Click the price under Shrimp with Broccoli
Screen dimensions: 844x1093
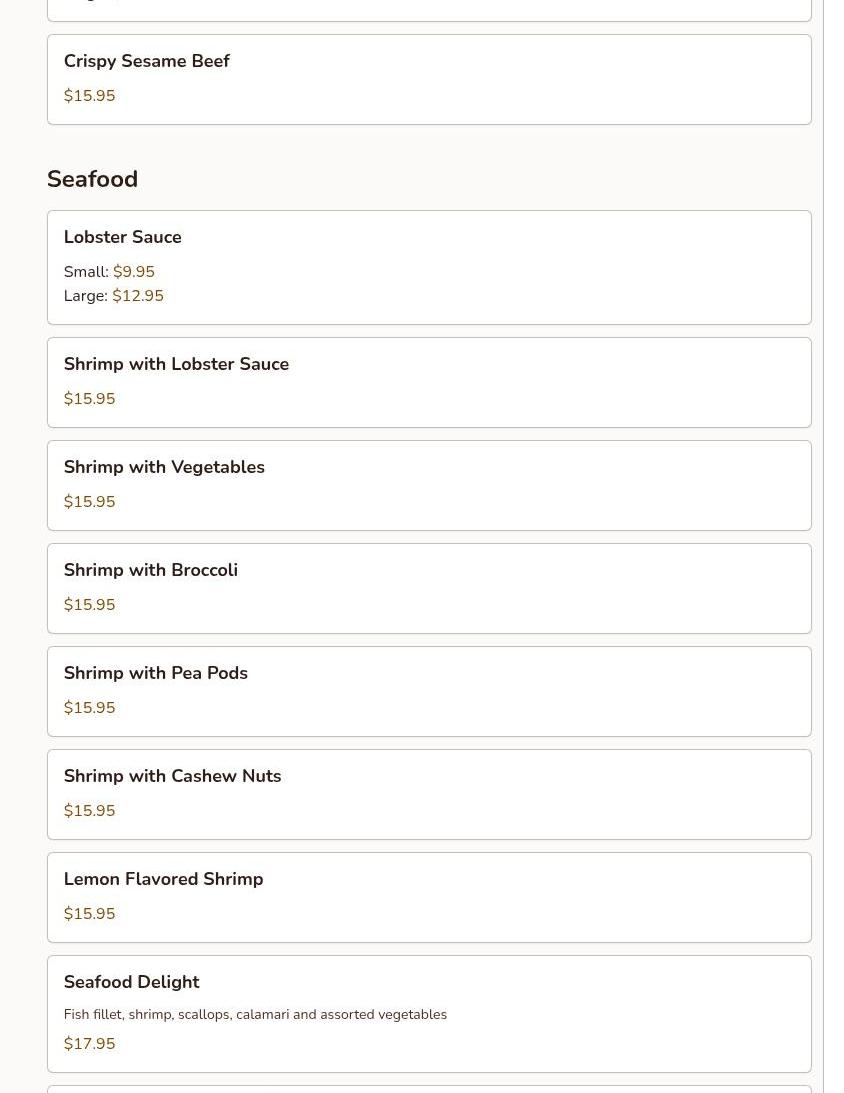click(89, 605)
